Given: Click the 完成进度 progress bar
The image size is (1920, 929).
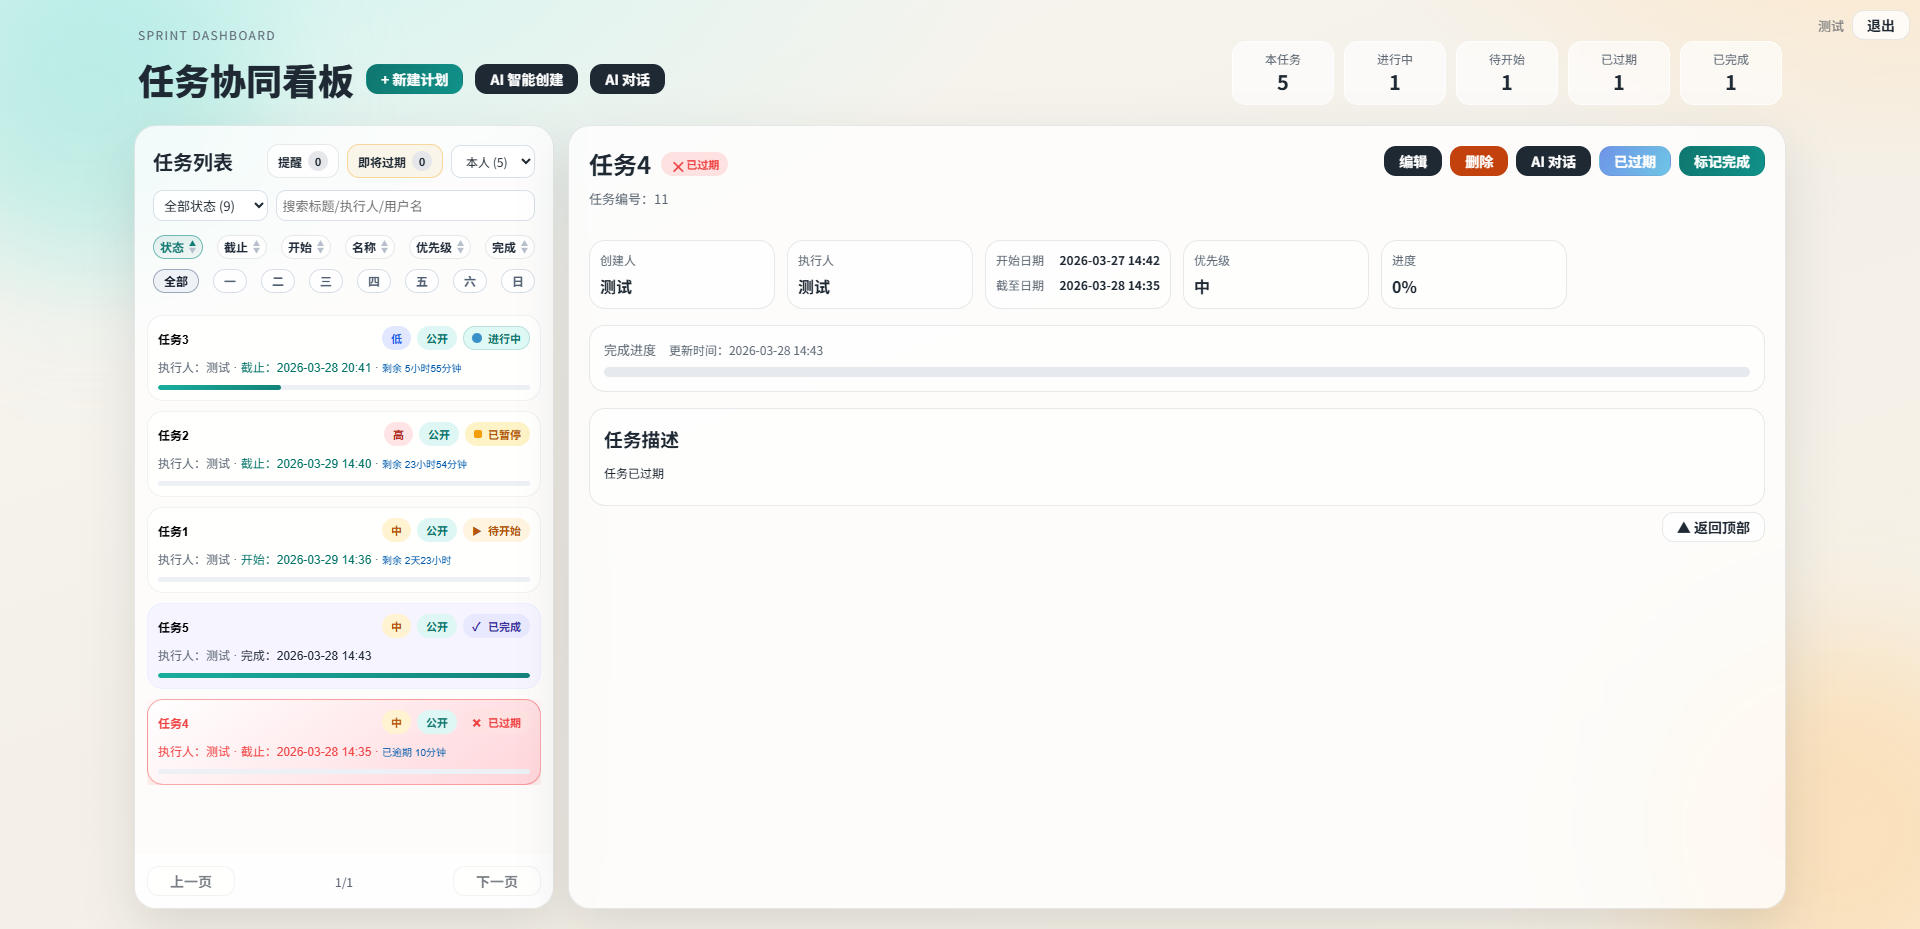Looking at the screenshot, I should coord(1176,372).
